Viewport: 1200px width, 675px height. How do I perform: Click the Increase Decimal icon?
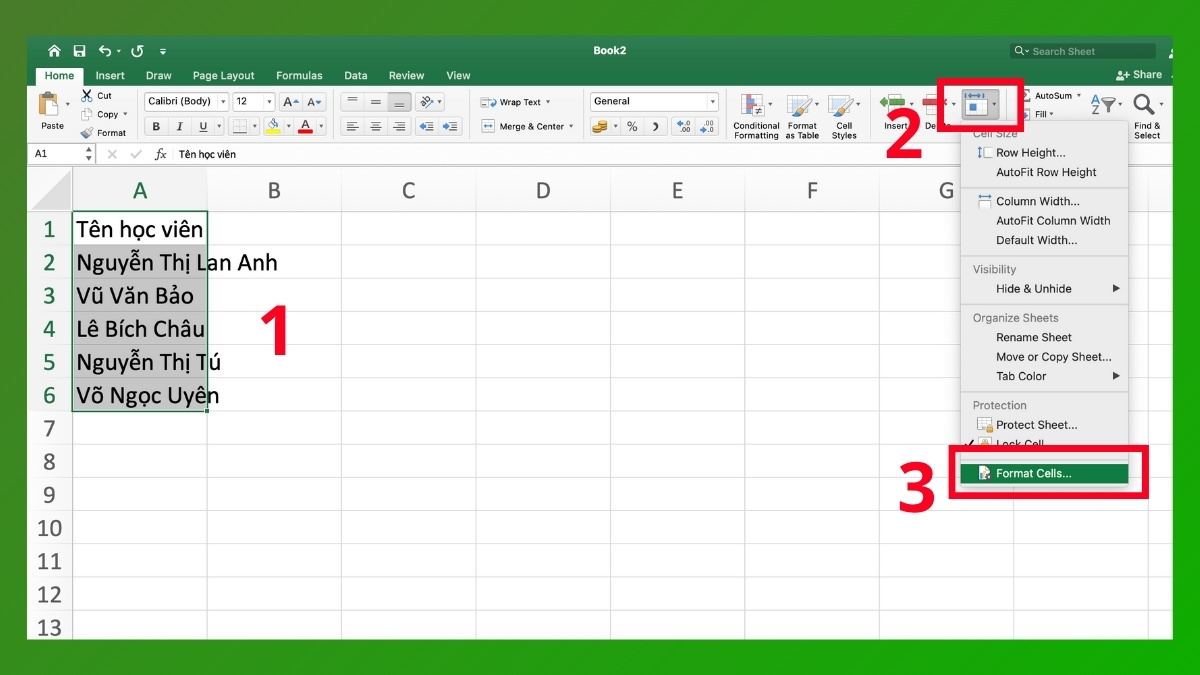pos(684,125)
